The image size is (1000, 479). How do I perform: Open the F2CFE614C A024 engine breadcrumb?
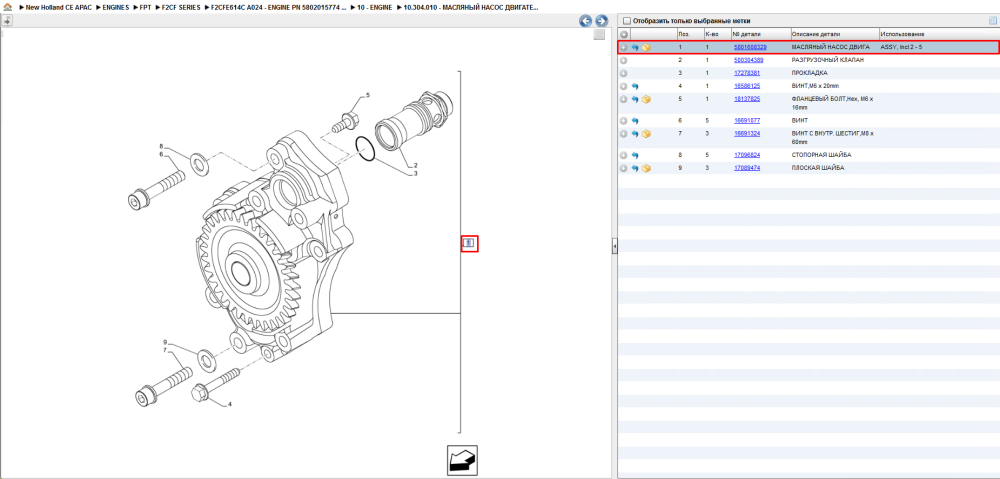click(279, 7)
